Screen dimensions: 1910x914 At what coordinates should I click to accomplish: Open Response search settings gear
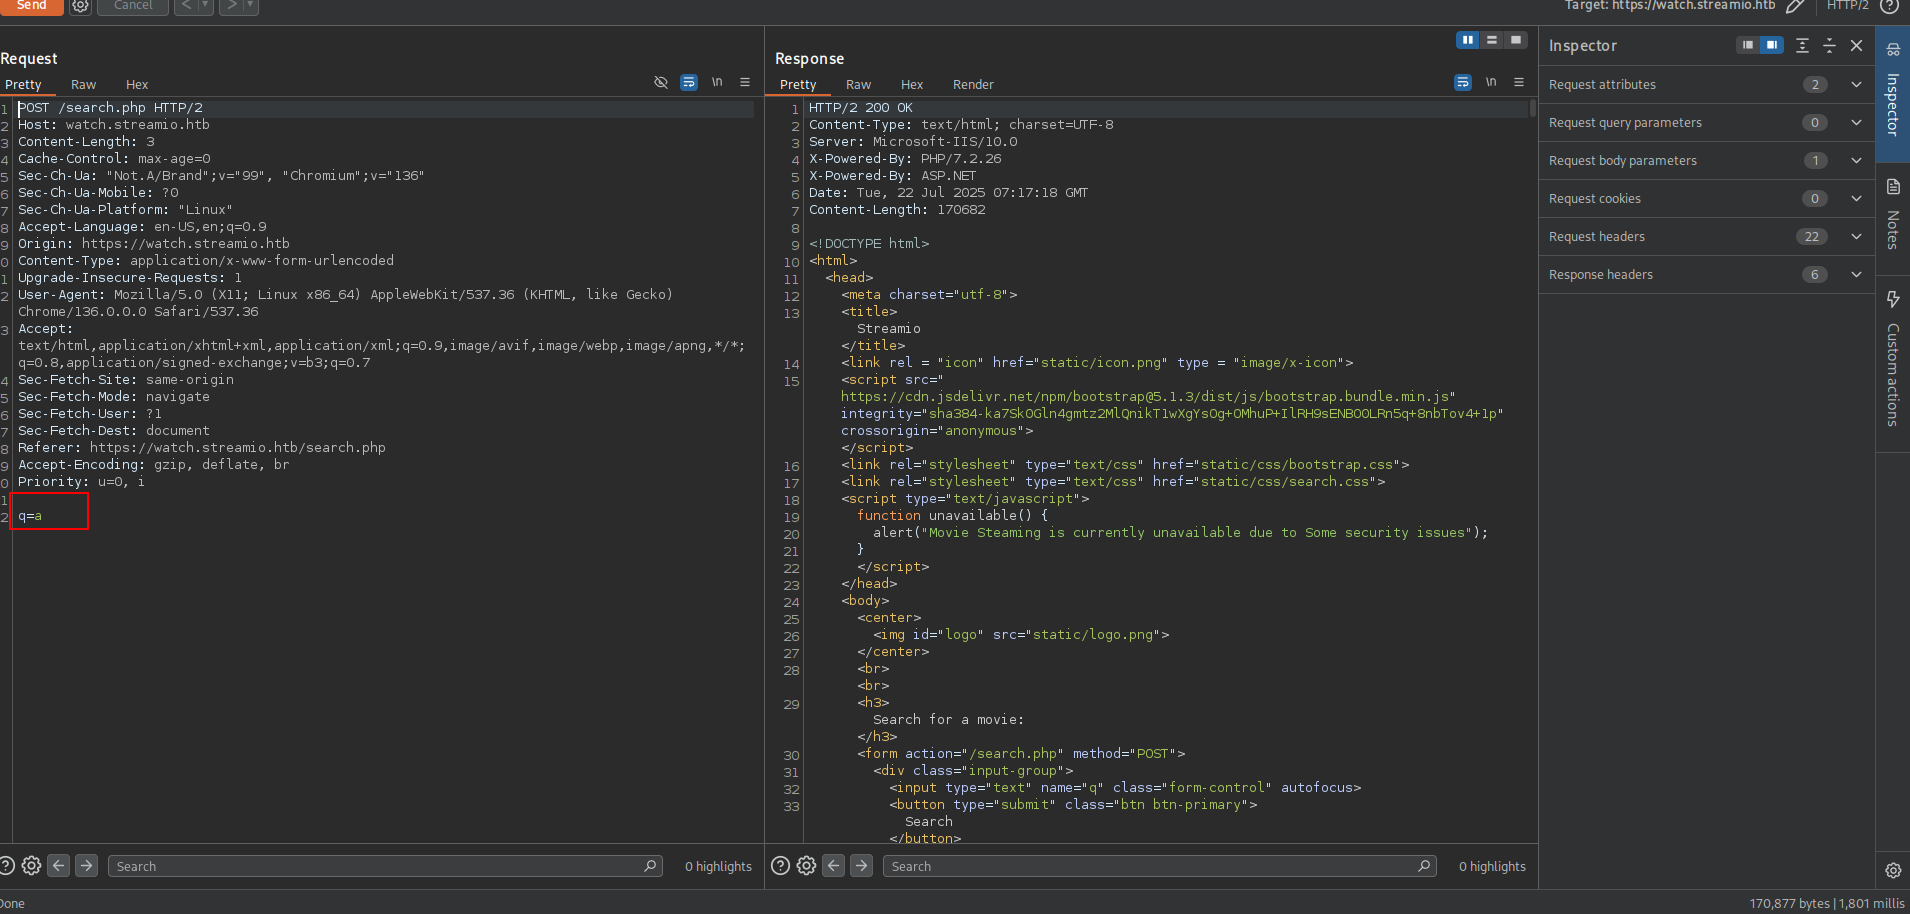coord(806,866)
